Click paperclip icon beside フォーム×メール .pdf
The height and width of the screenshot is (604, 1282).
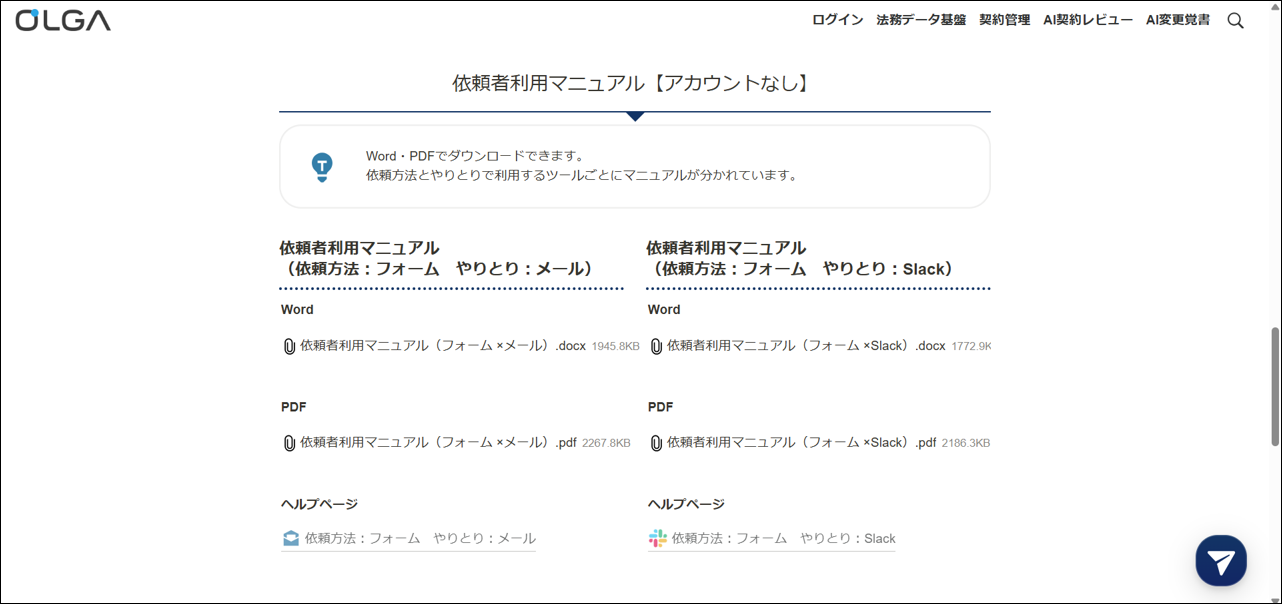(x=289, y=443)
